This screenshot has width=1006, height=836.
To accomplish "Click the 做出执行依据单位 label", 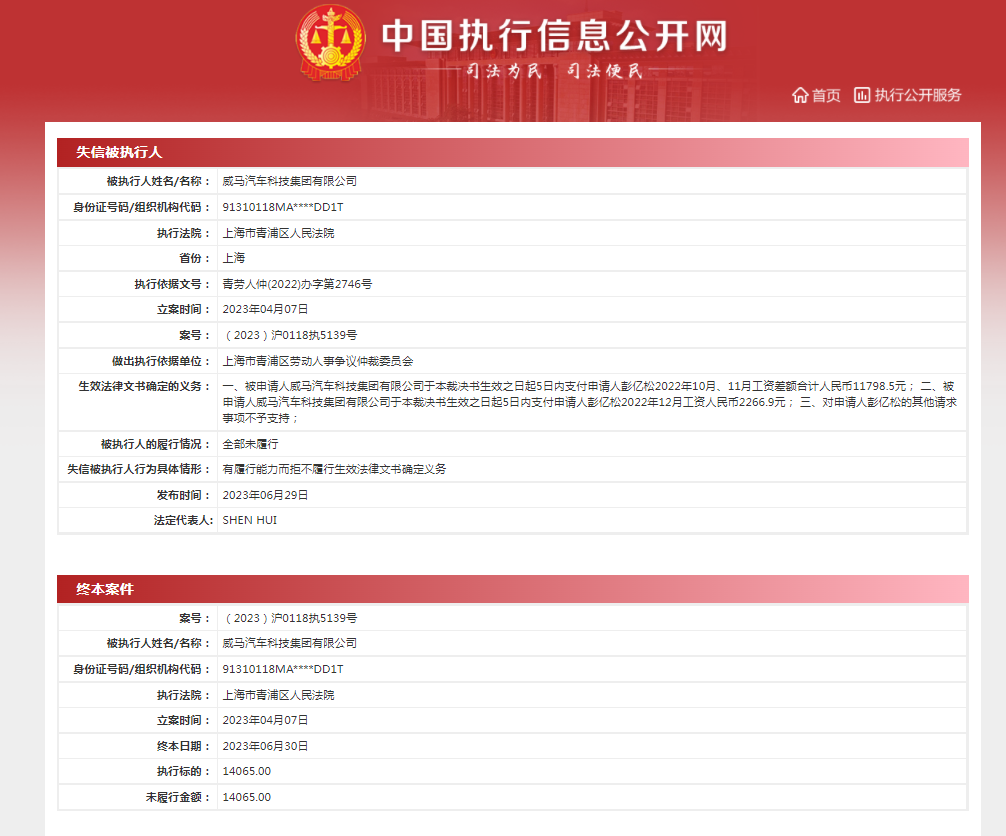I will (x=161, y=361).
